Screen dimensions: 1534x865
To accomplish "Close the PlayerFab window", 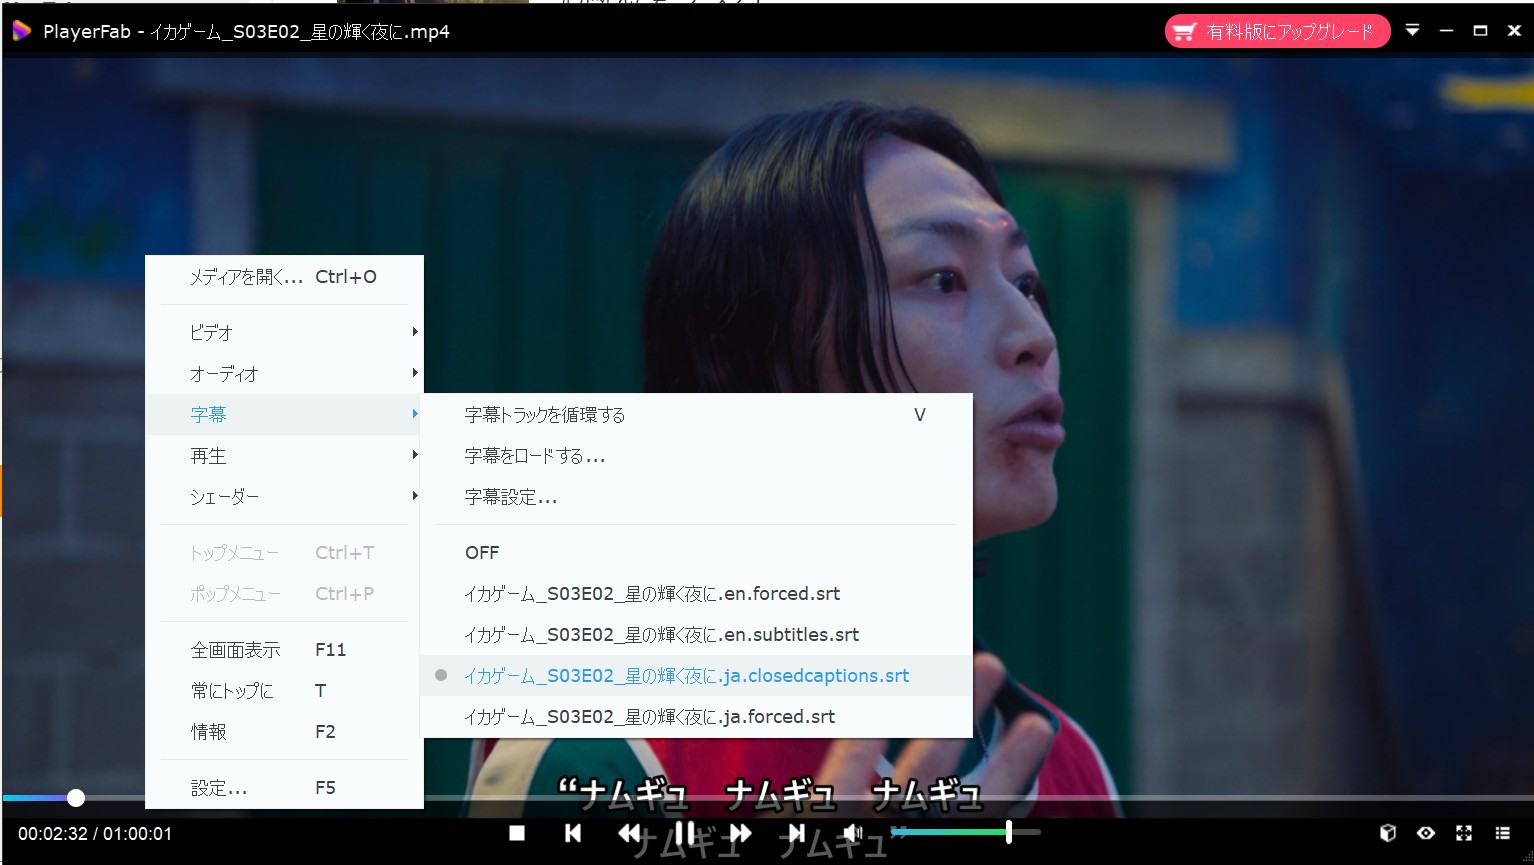I will click(x=1514, y=31).
